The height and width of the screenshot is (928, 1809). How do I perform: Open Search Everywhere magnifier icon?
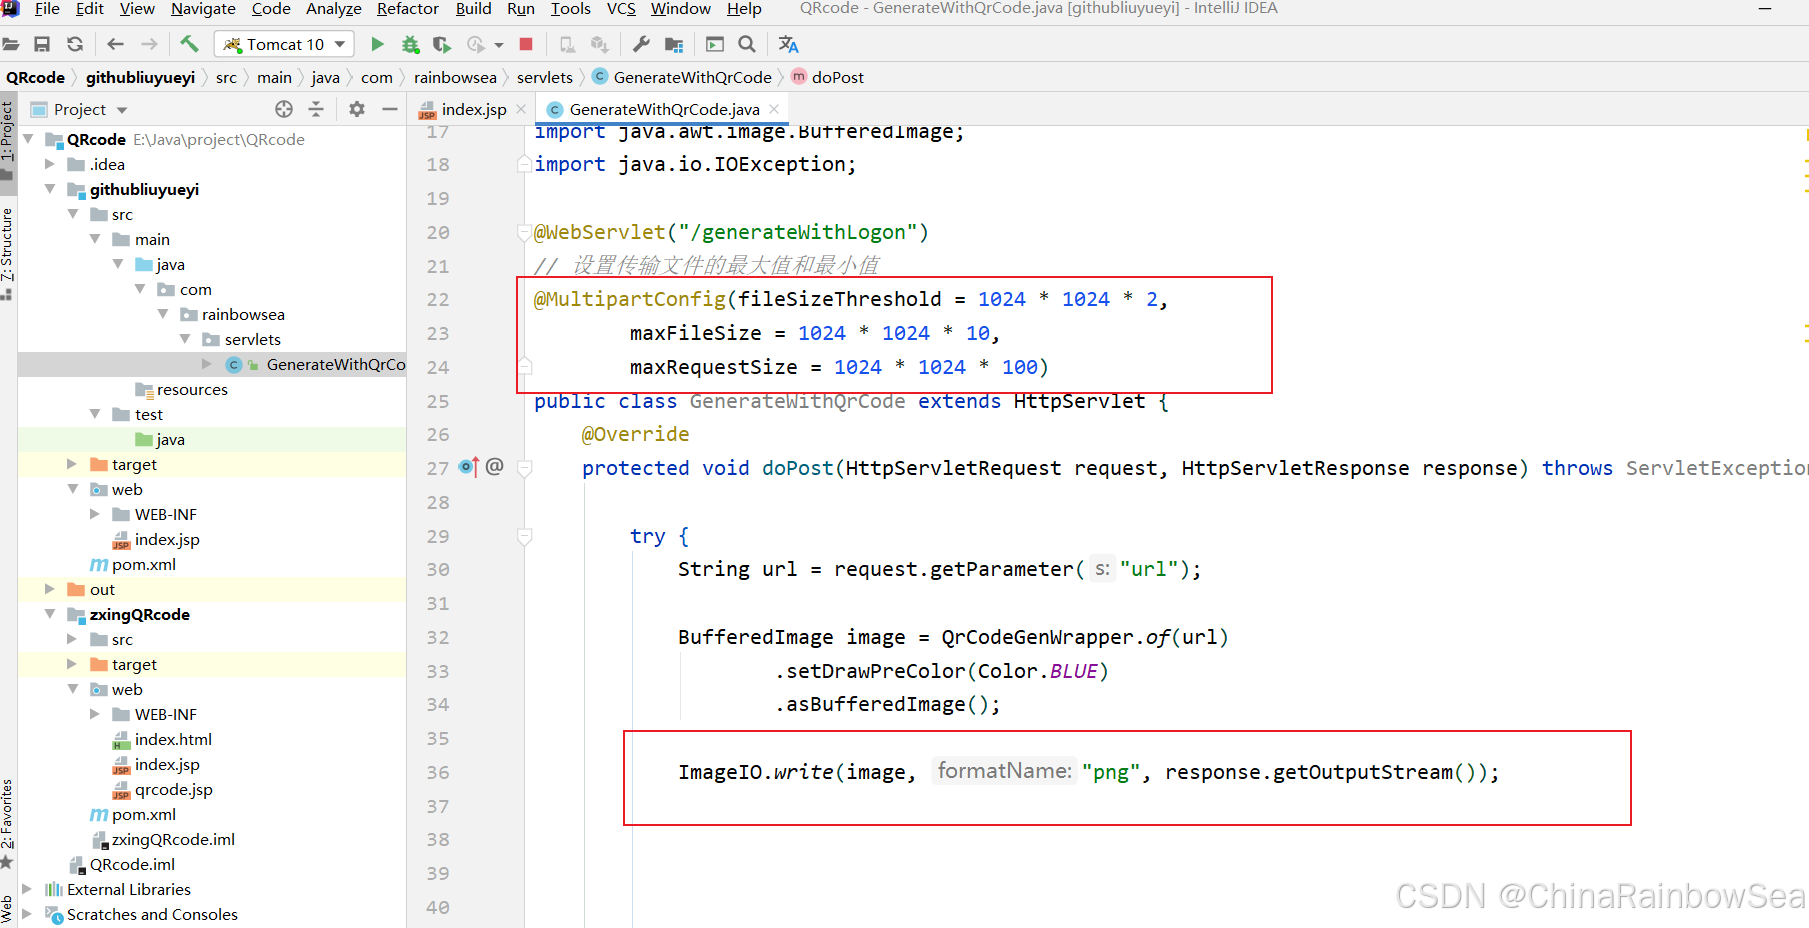pyautogui.click(x=747, y=44)
